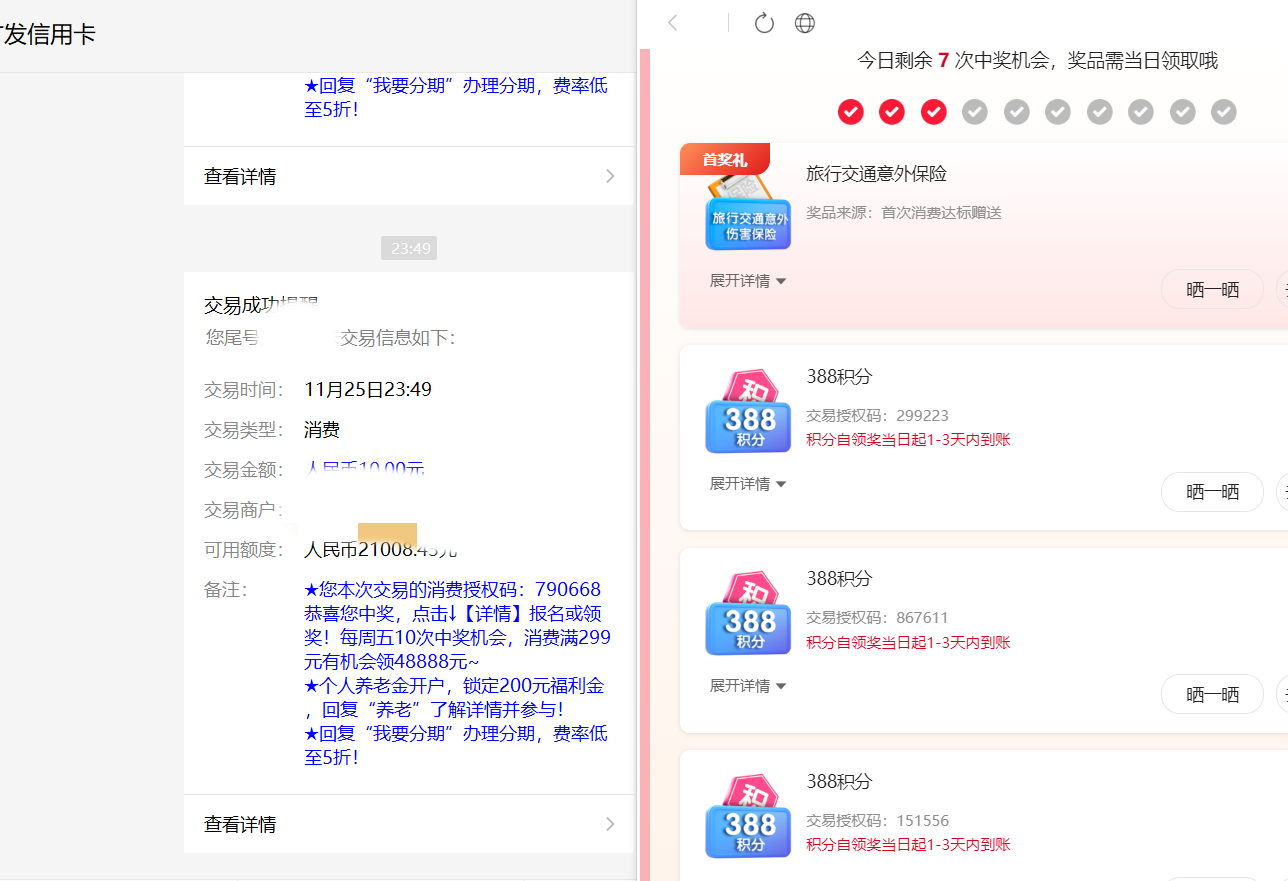1288x881 pixels.
Task: Click the browser back arrow icon
Action: coord(673,23)
